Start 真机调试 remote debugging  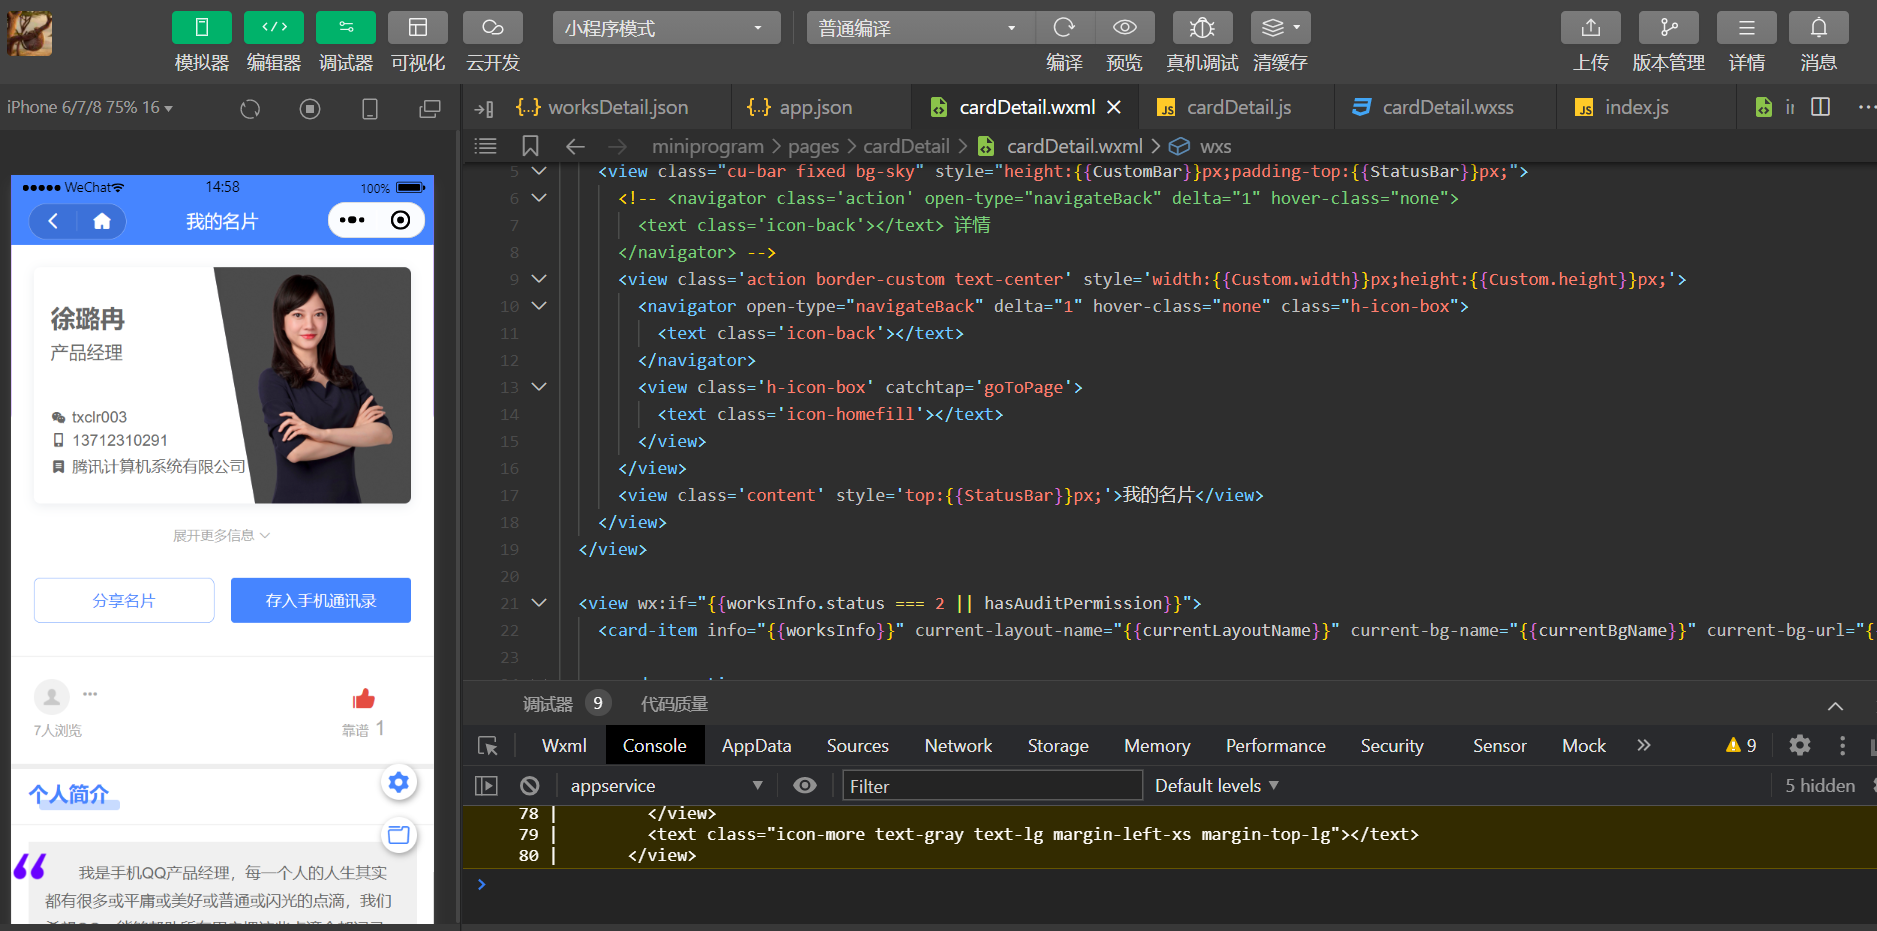coord(1202,28)
